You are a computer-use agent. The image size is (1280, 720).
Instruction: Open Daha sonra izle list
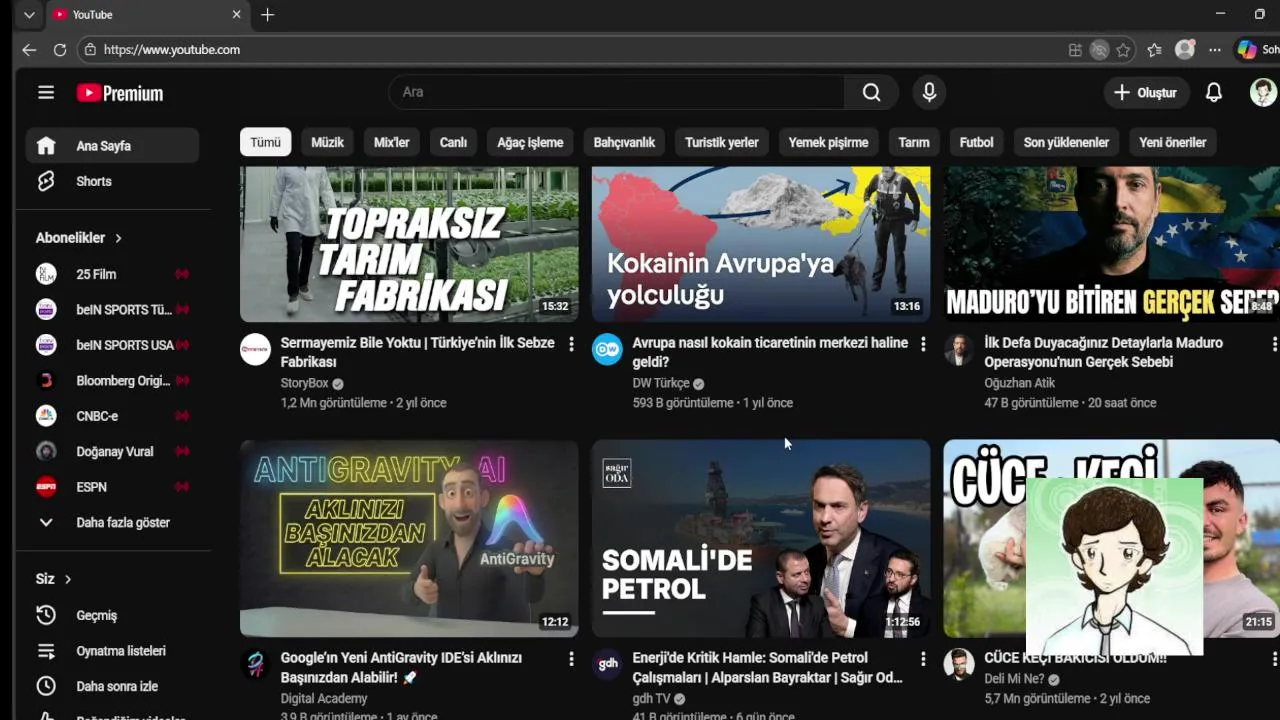112,686
